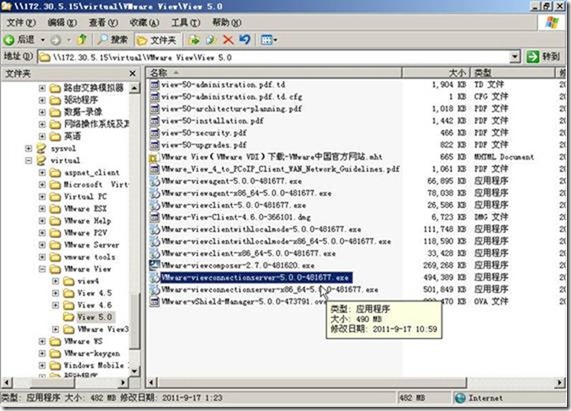The height and width of the screenshot is (411, 571).
Task: Expand the view4 tree node
Action: pyautogui.click(x=56, y=281)
